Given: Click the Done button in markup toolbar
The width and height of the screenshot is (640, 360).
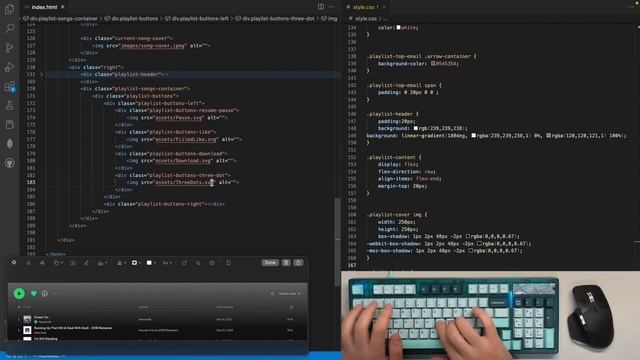Looking at the screenshot, I should [270, 263].
